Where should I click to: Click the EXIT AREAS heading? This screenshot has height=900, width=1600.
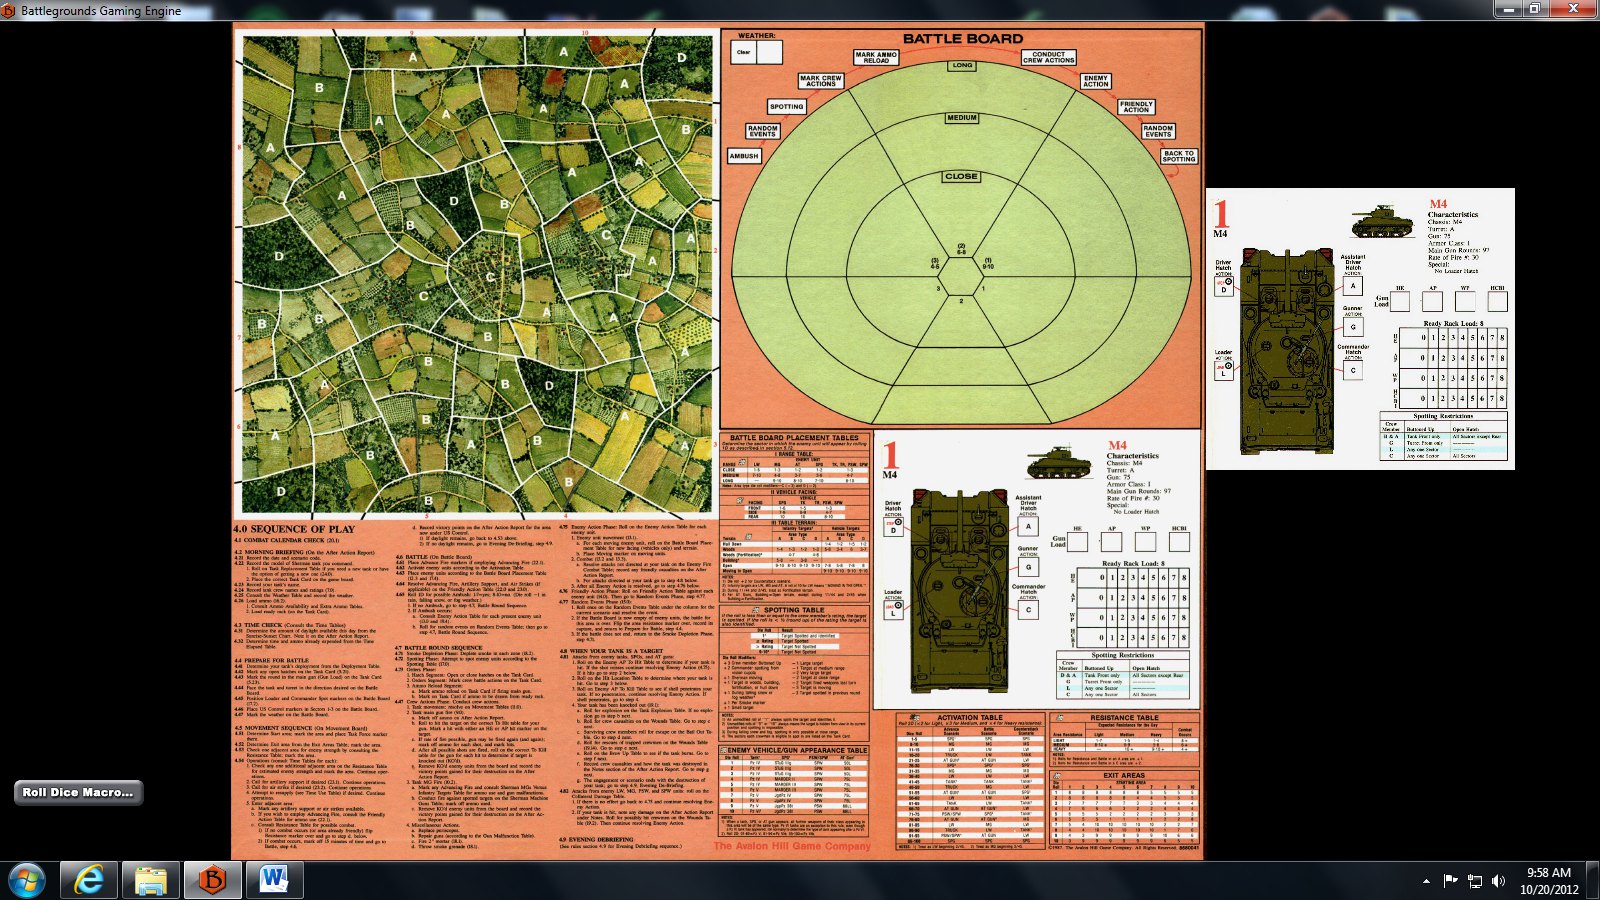[1124, 775]
